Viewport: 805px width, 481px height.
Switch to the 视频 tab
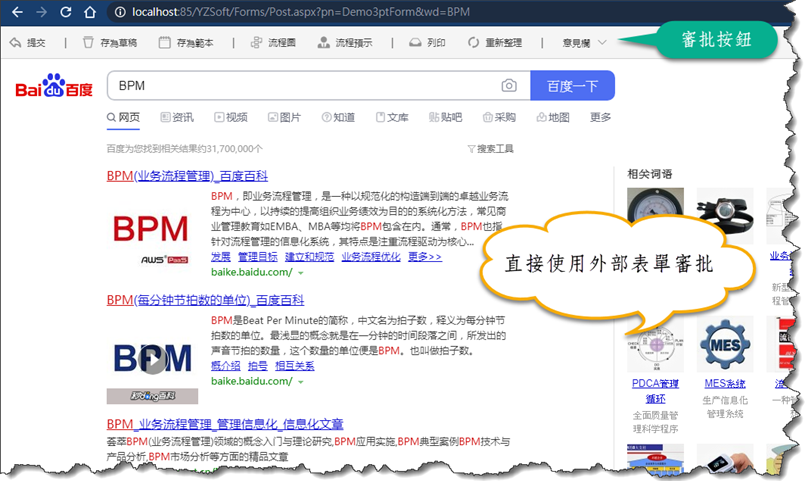point(231,118)
